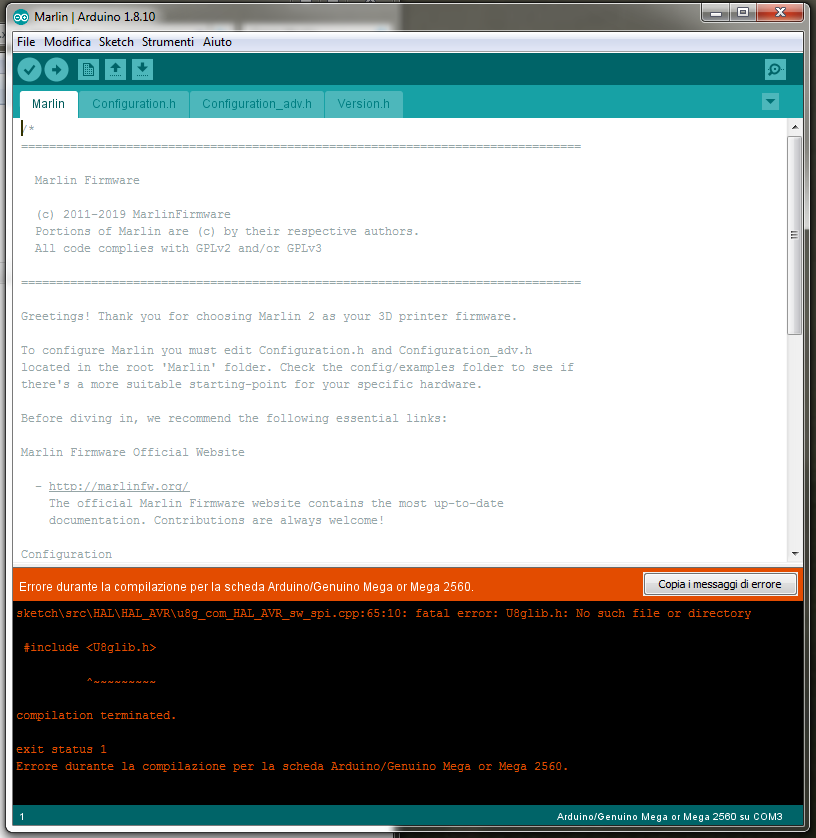The height and width of the screenshot is (838, 816).
Task: Click the board and COM3 port status text
Action: click(x=670, y=817)
